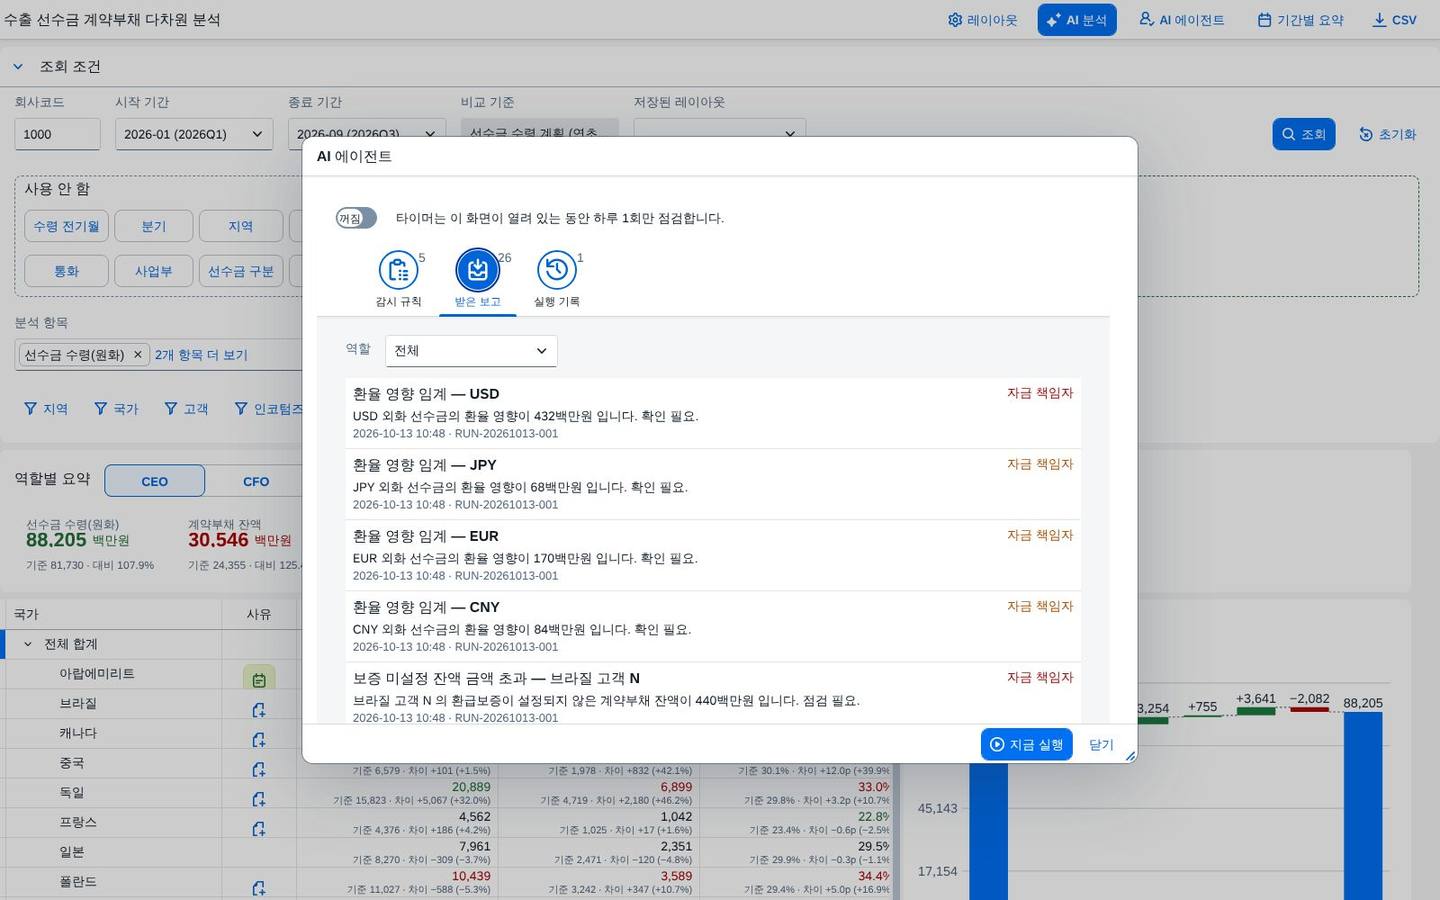
Task: Switch to the CFO role summary tab
Action: pos(256,481)
